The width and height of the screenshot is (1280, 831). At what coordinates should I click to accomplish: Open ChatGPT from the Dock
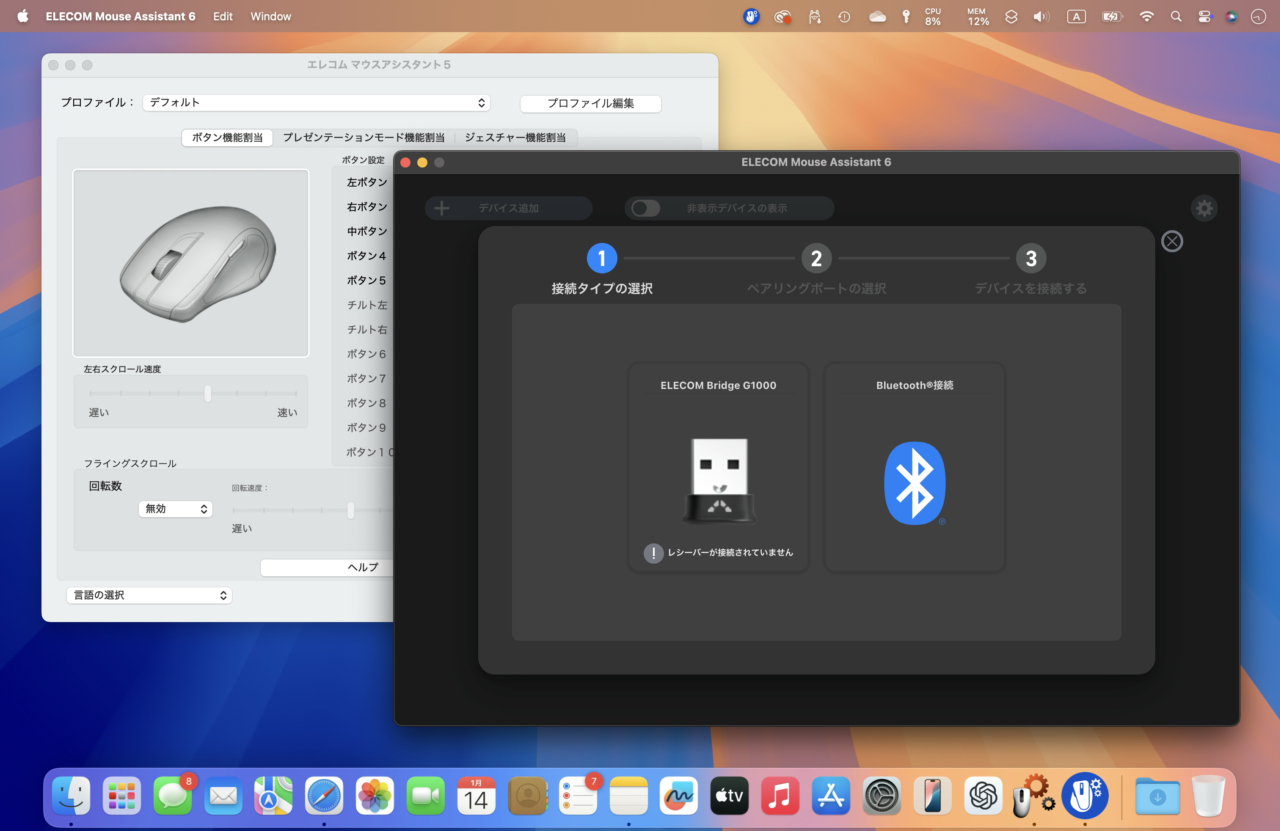click(983, 796)
